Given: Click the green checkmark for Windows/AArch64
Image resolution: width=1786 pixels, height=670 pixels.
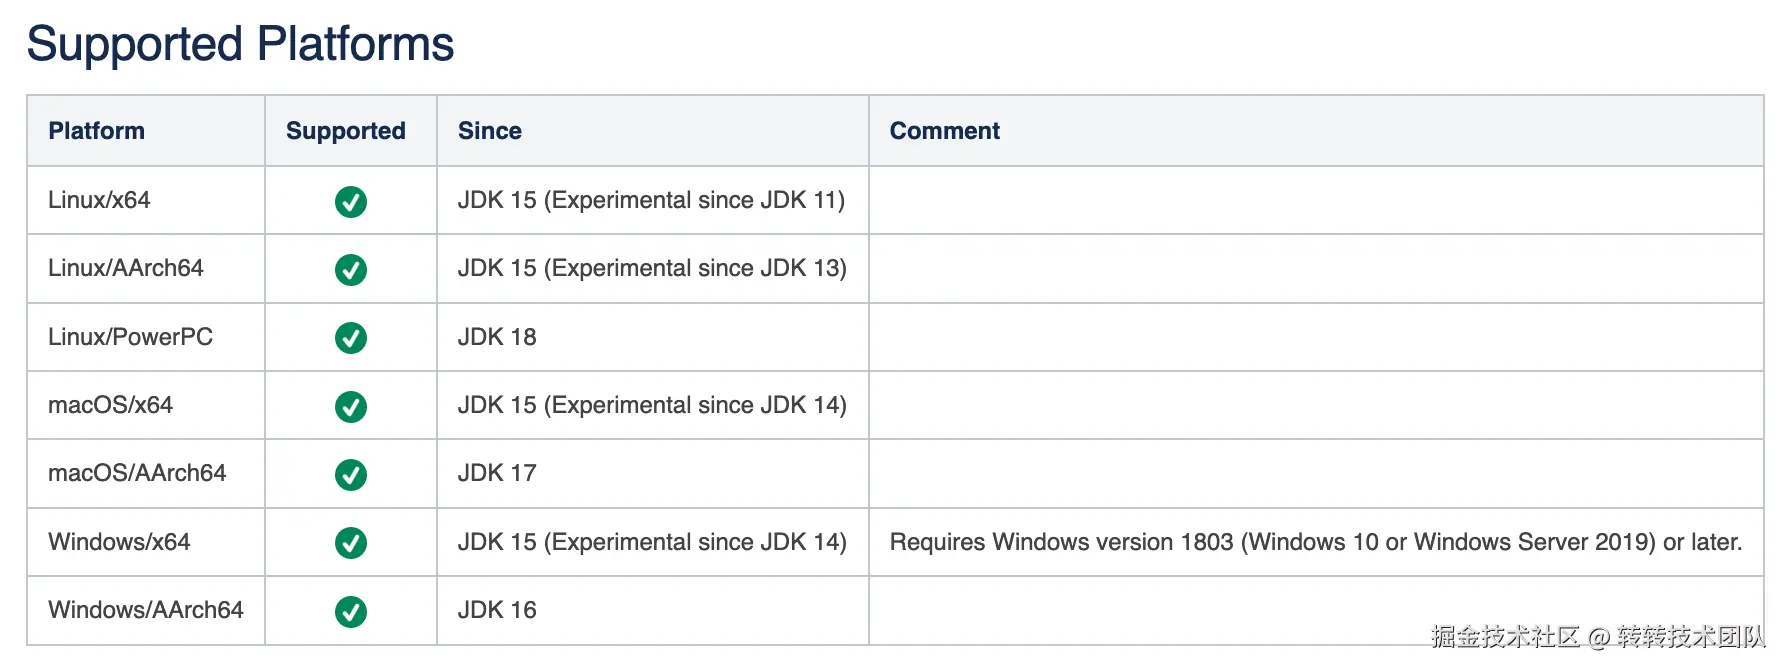Looking at the screenshot, I should [x=351, y=612].
